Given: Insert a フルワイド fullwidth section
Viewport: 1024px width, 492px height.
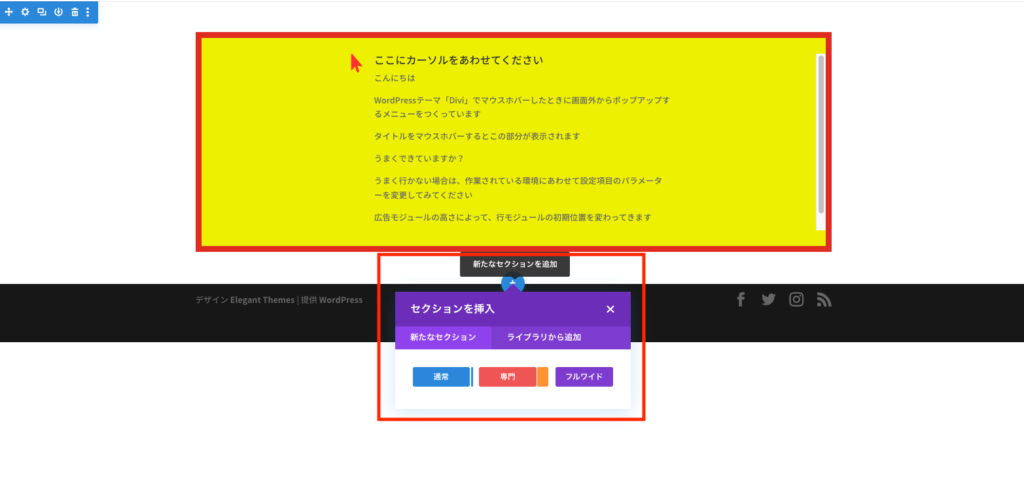Looking at the screenshot, I should pyautogui.click(x=584, y=377).
